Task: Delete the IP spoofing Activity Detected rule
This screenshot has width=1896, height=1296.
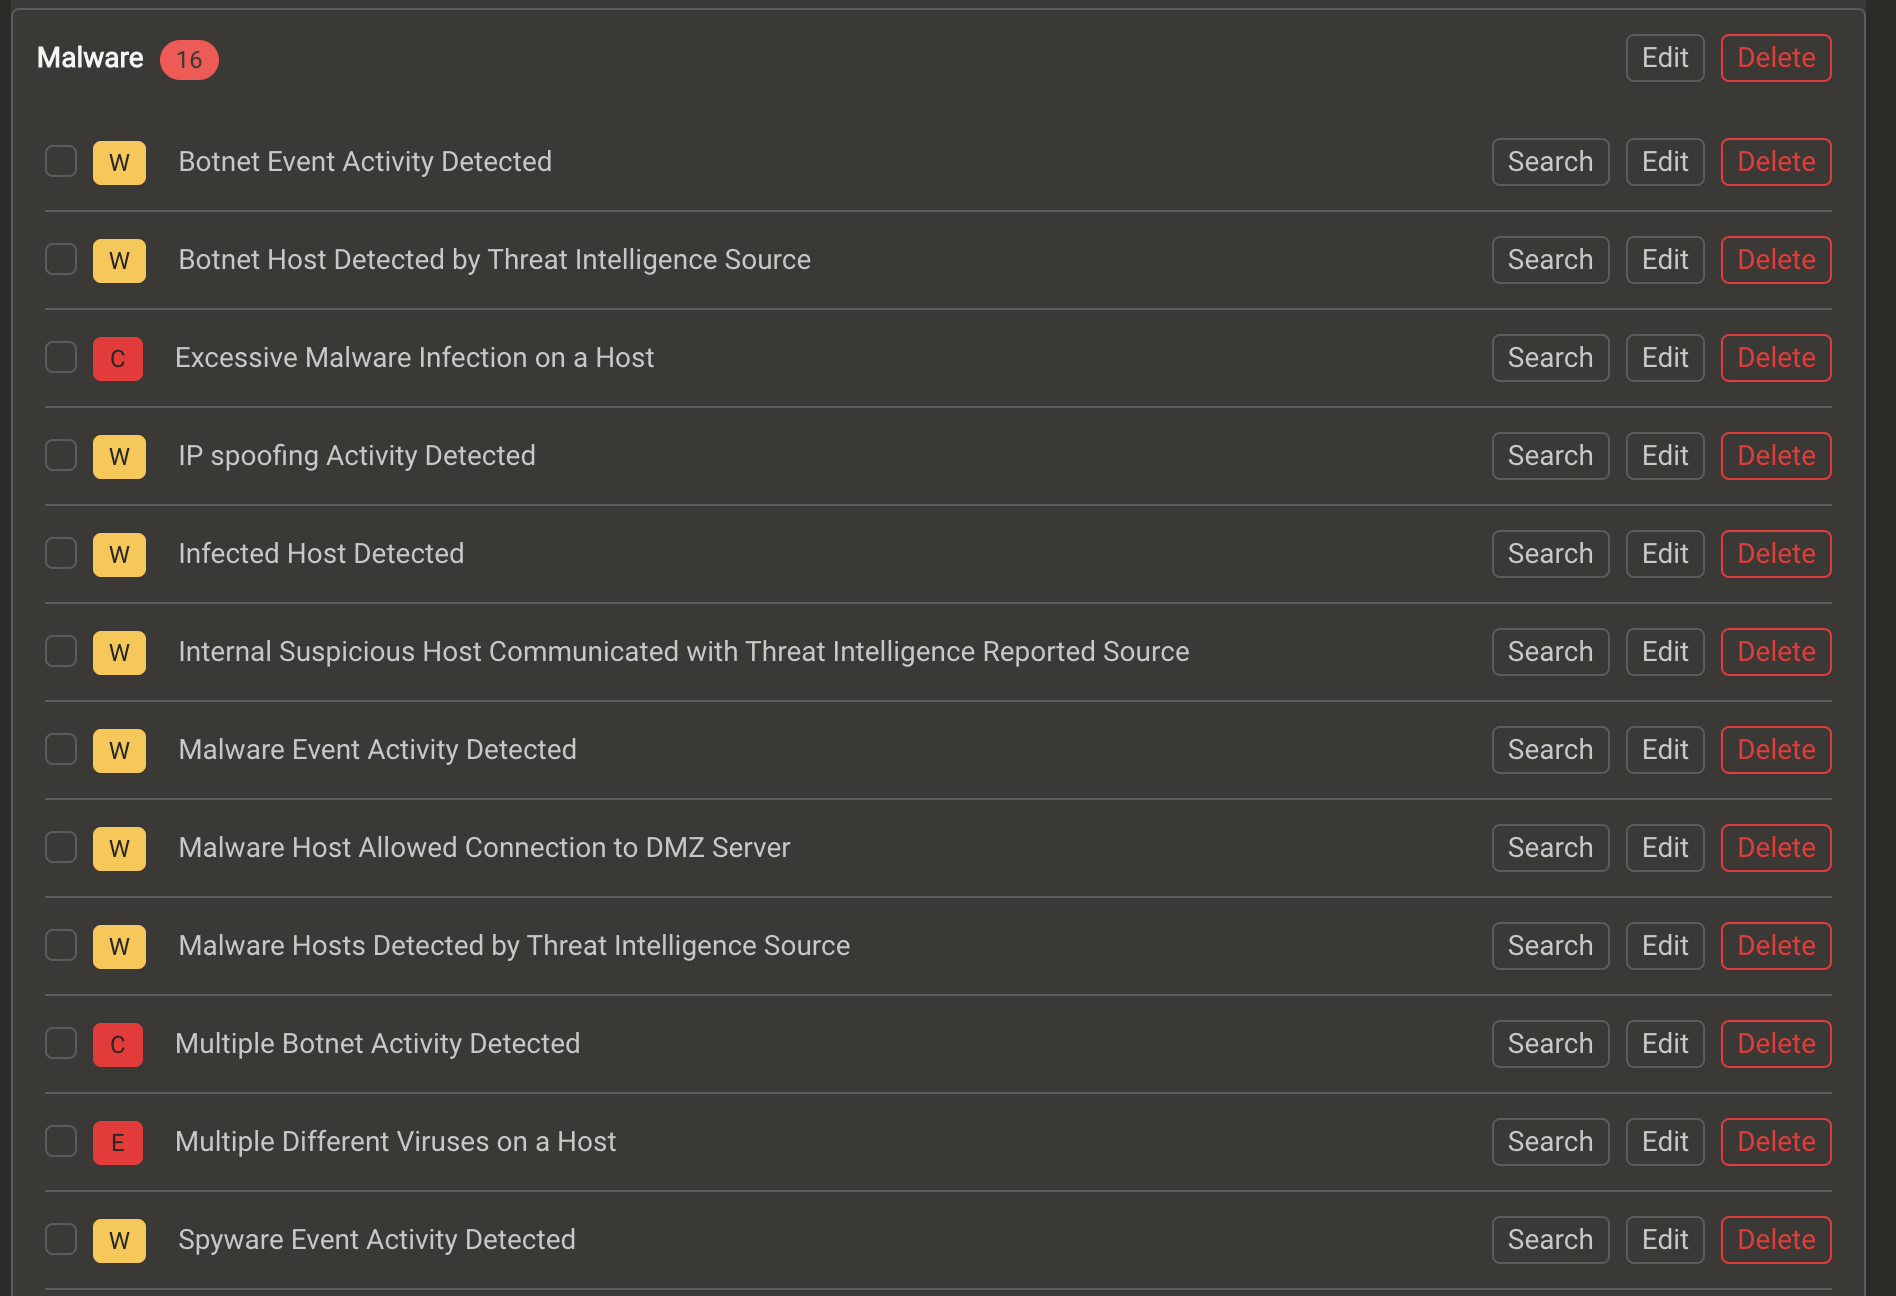Action: (x=1776, y=456)
